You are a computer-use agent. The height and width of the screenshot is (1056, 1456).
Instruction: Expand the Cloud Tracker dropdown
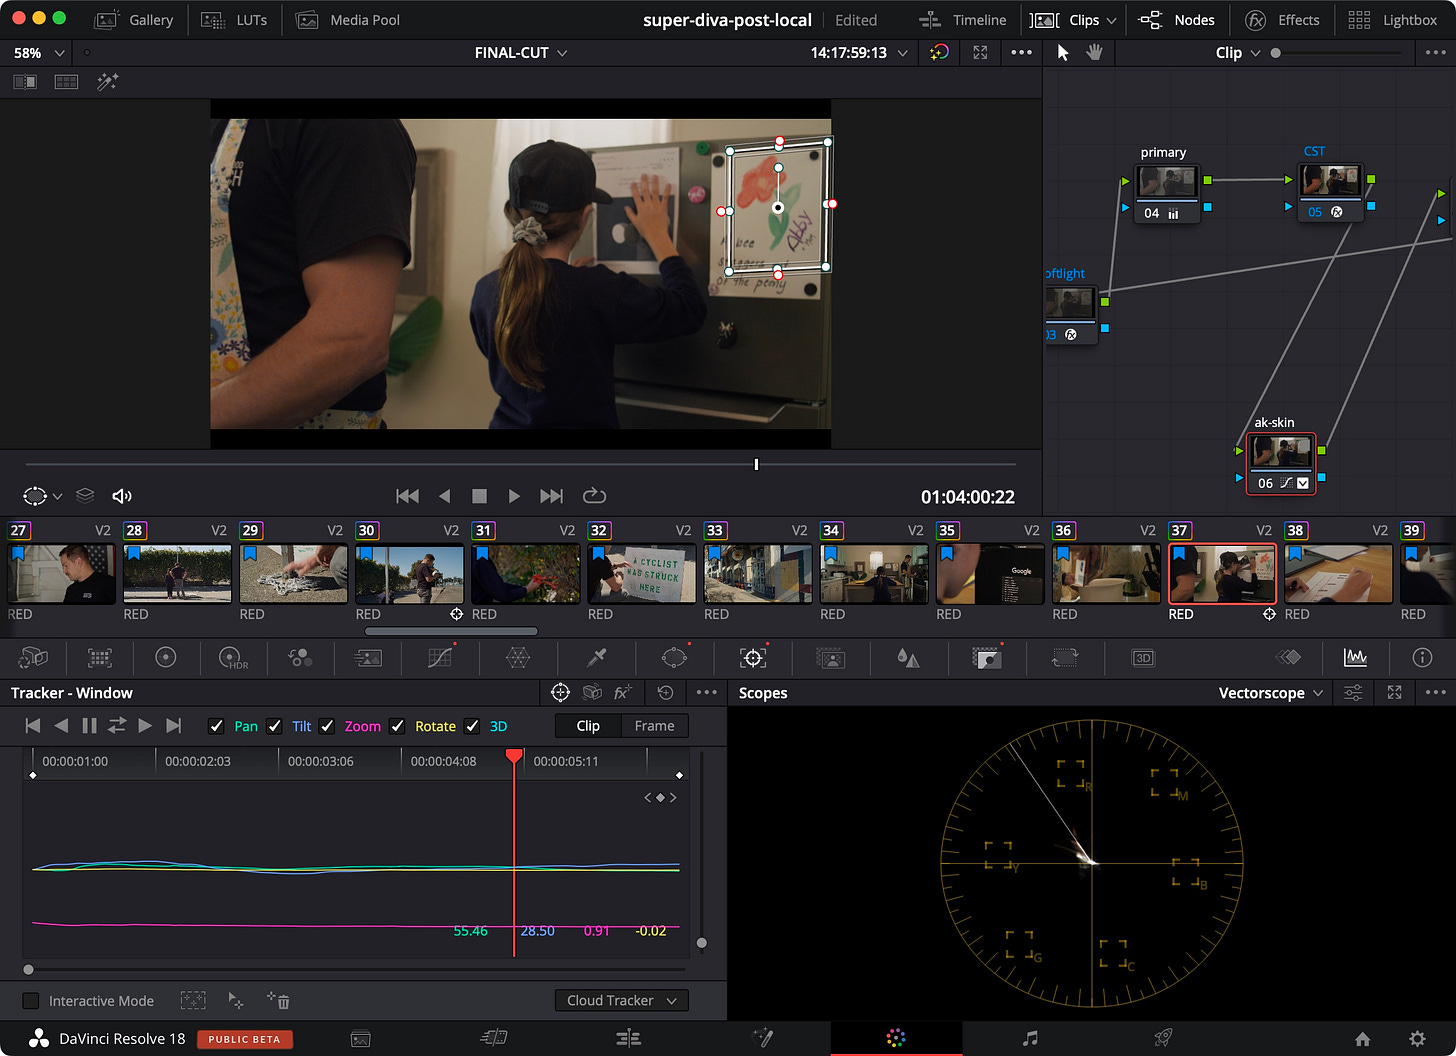click(621, 1000)
